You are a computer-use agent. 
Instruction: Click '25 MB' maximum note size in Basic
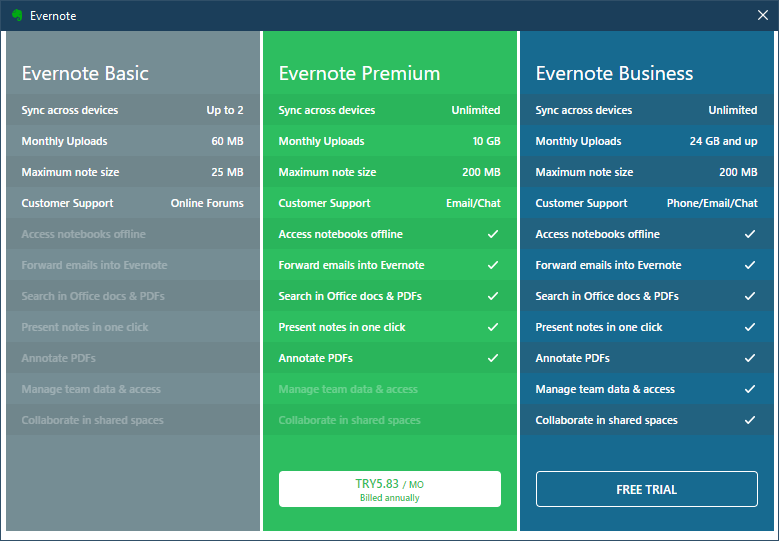coord(228,172)
